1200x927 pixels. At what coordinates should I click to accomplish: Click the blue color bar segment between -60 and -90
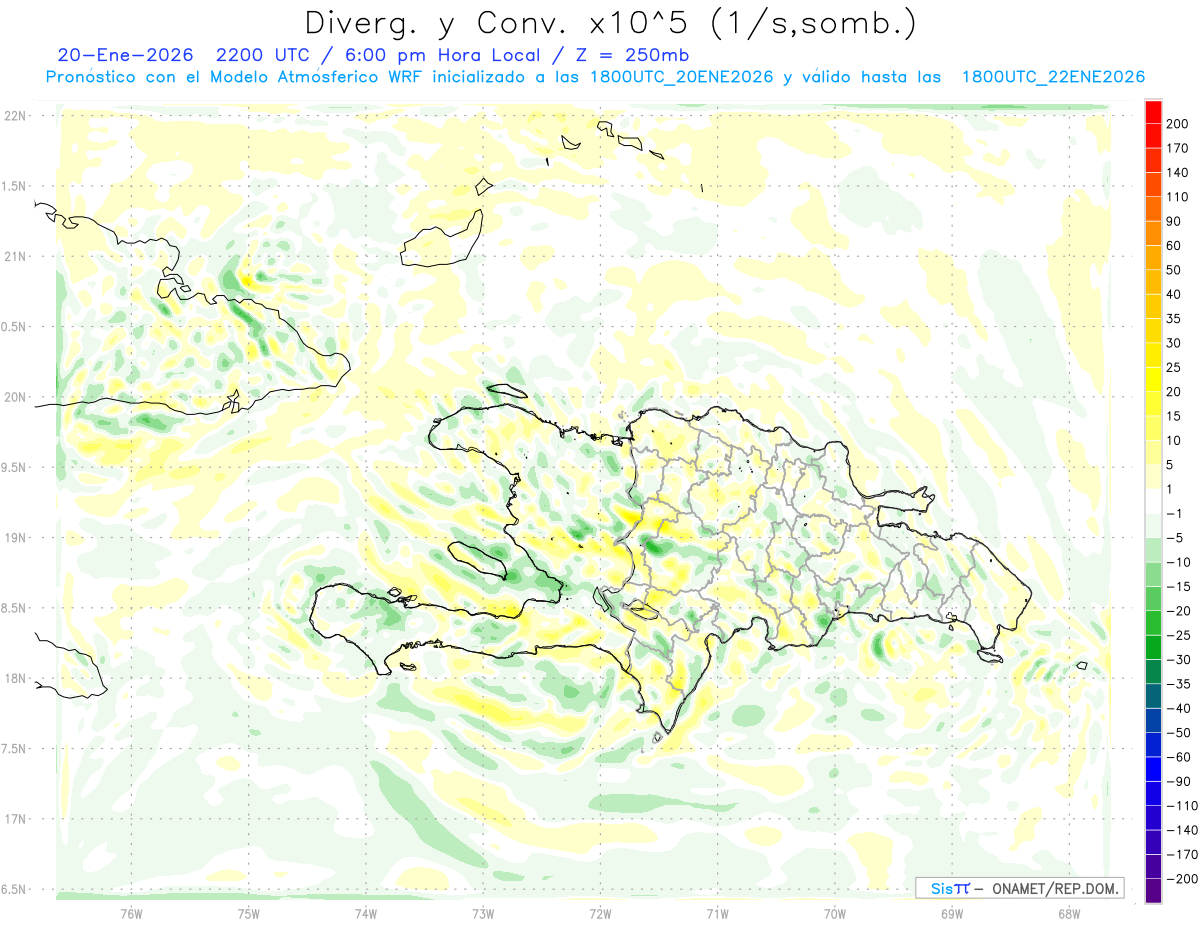click(x=1153, y=769)
